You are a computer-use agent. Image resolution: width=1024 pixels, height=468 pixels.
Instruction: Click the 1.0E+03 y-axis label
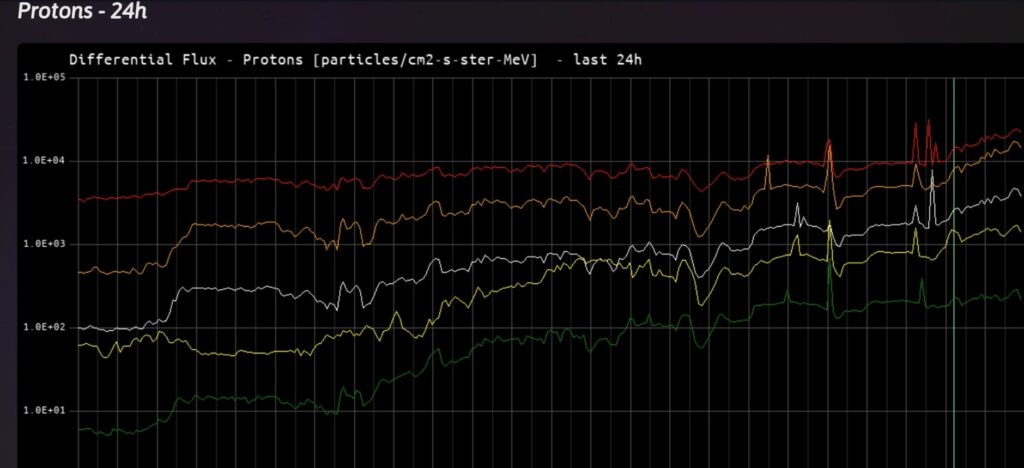click(45, 244)
